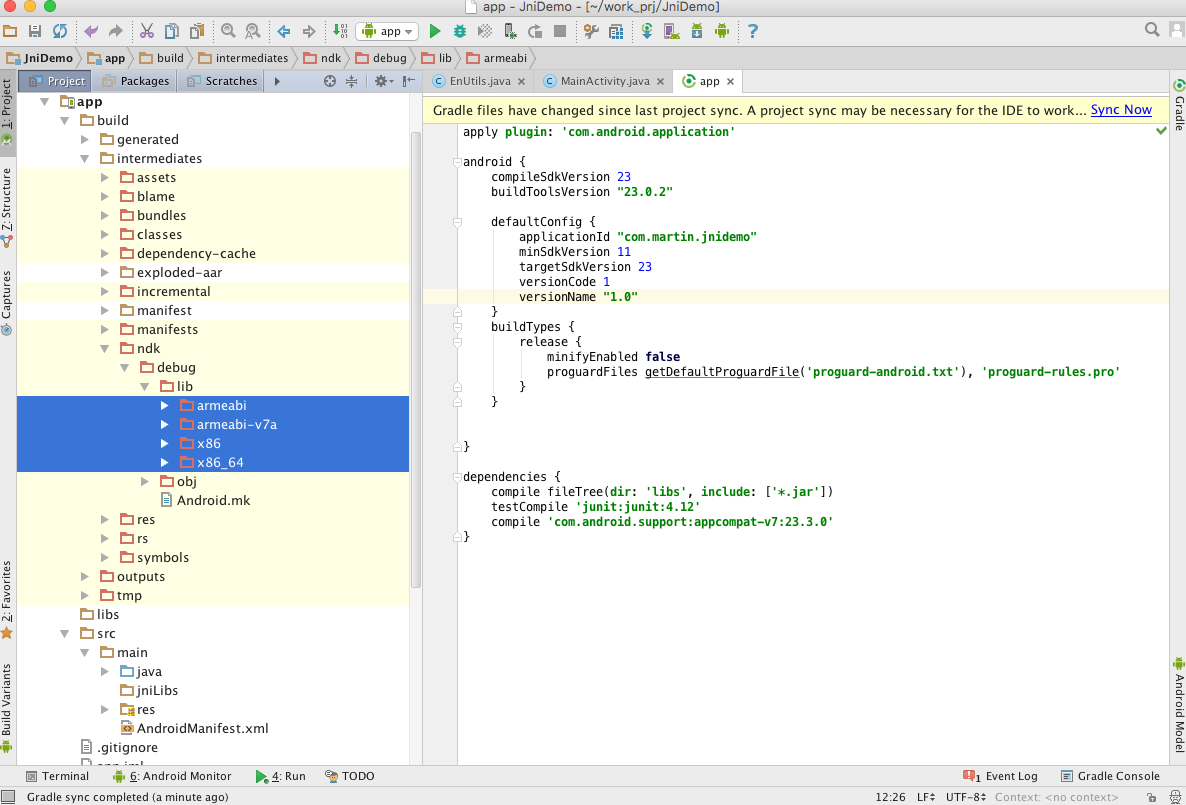1186x805 pixels.
Task: Click Scroll from Source crosshair icon
Action: [330, 81]
